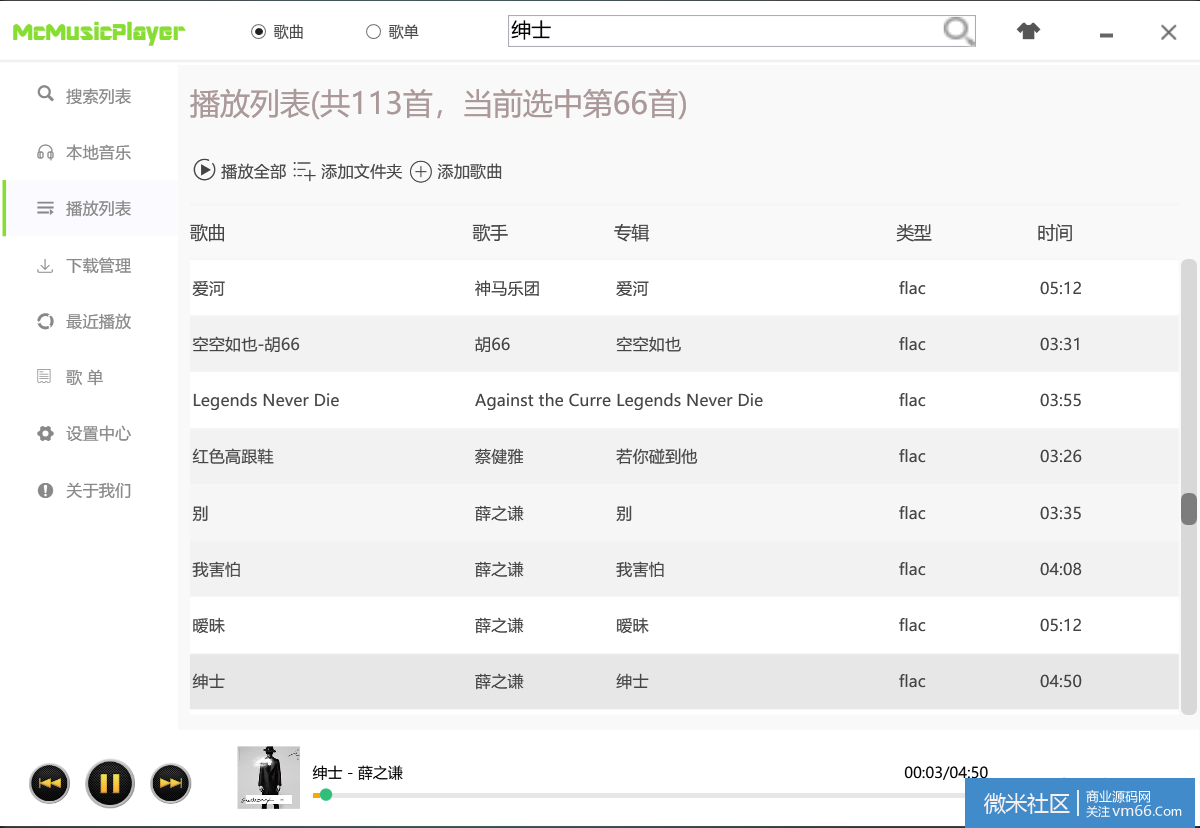Viewport: 1200px width, 828px height.
Task: Select the song 暧昧
Action: click(x=684, y=625)
